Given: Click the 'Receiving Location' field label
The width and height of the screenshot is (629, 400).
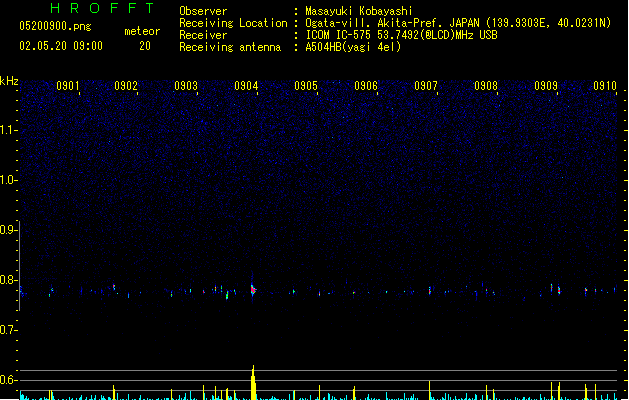Looking at the screenshot, I should coord(233,23).
